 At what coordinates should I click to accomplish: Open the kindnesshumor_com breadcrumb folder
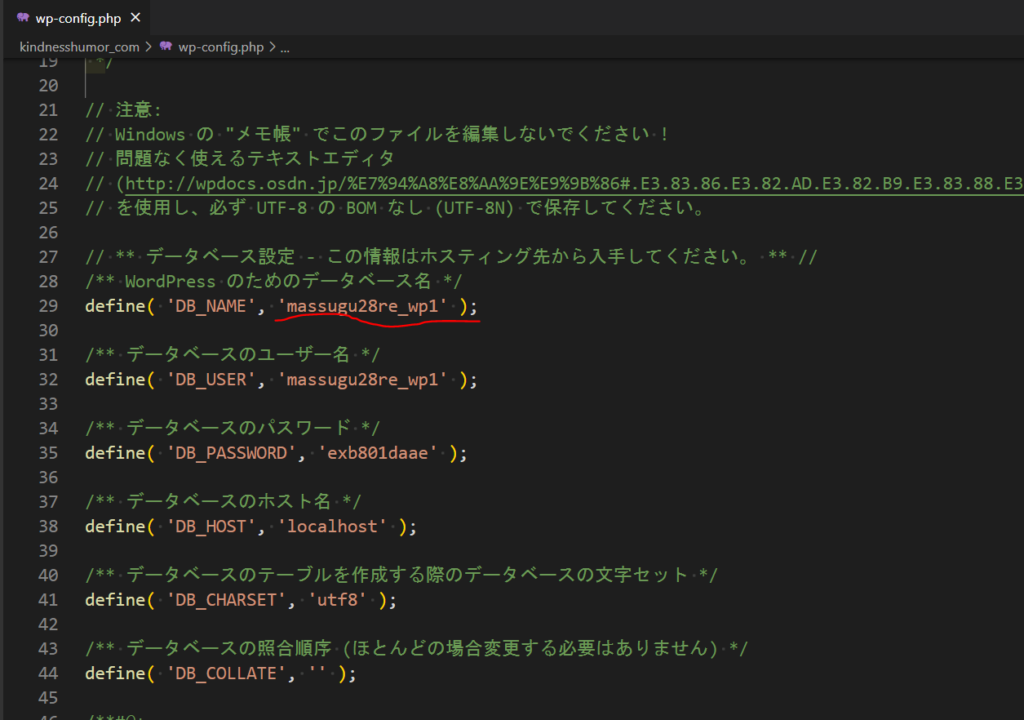point(79,47)
